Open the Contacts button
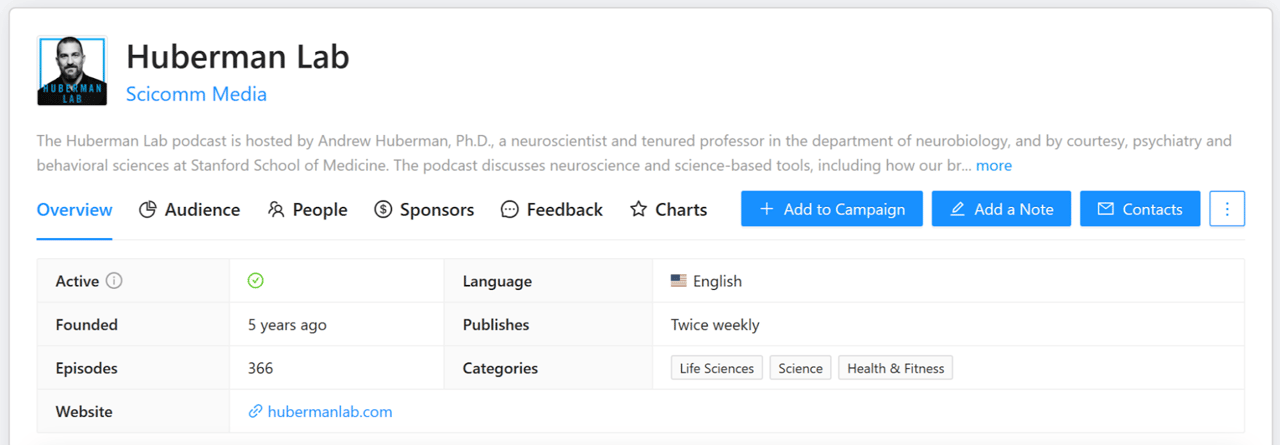Image resolution: width=1280 pixels, height=445 pixels. click(1140, 209)
